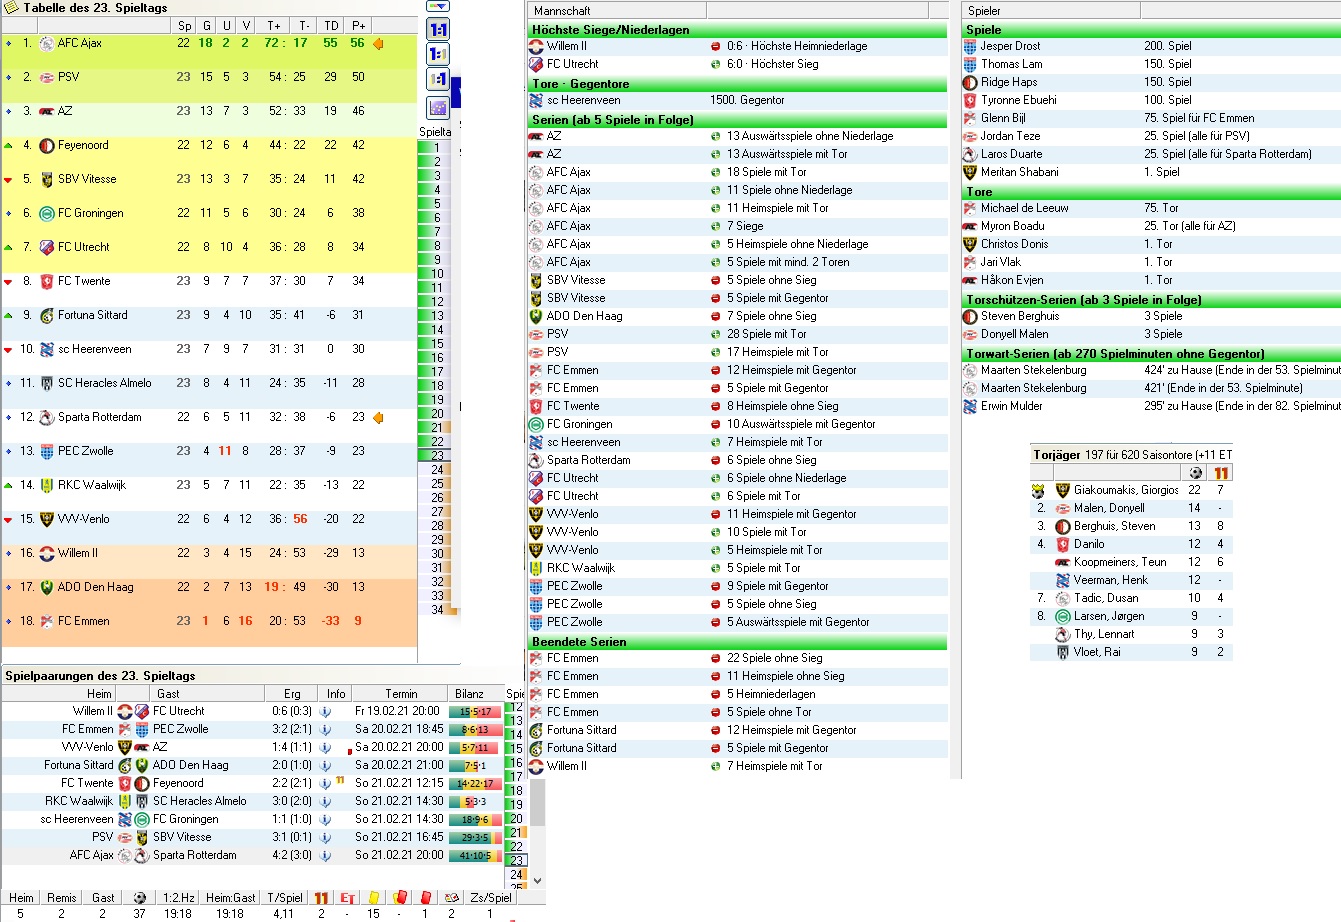Click the Spieler column header
1341x922 pixels.
coord(1052,10)
